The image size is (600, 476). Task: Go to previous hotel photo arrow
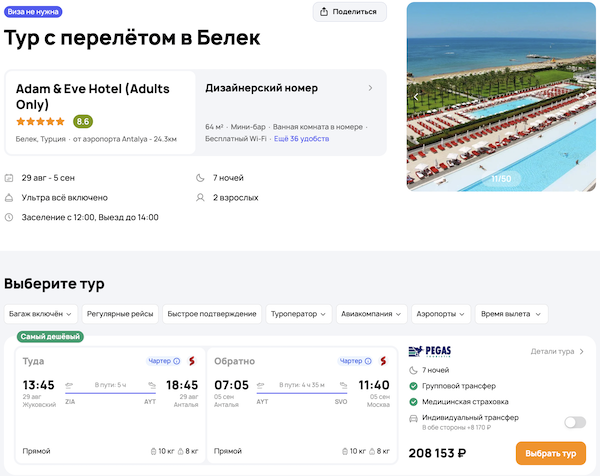point(416,96)
